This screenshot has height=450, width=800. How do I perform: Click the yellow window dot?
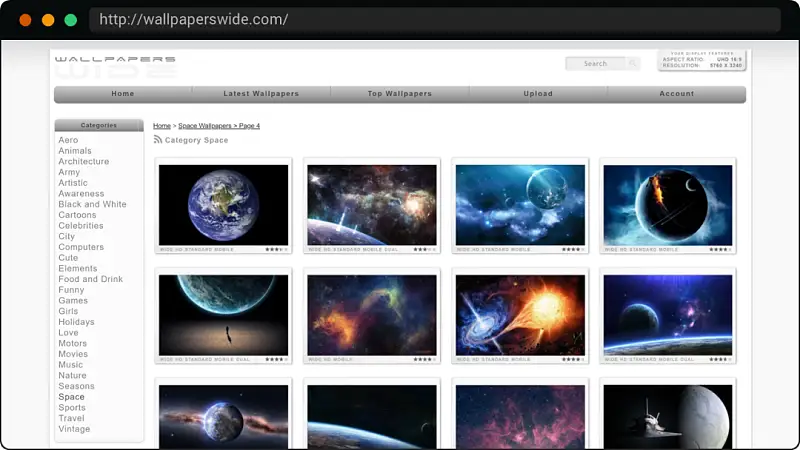pos(48,20)
